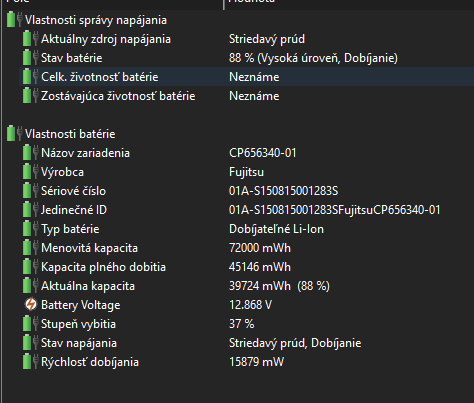This screenshot has width=474, height=403.
Task: Click the value 88 % (Vysoká úroveň, Dobíjanie)
Action: click(x=313, y=58)
